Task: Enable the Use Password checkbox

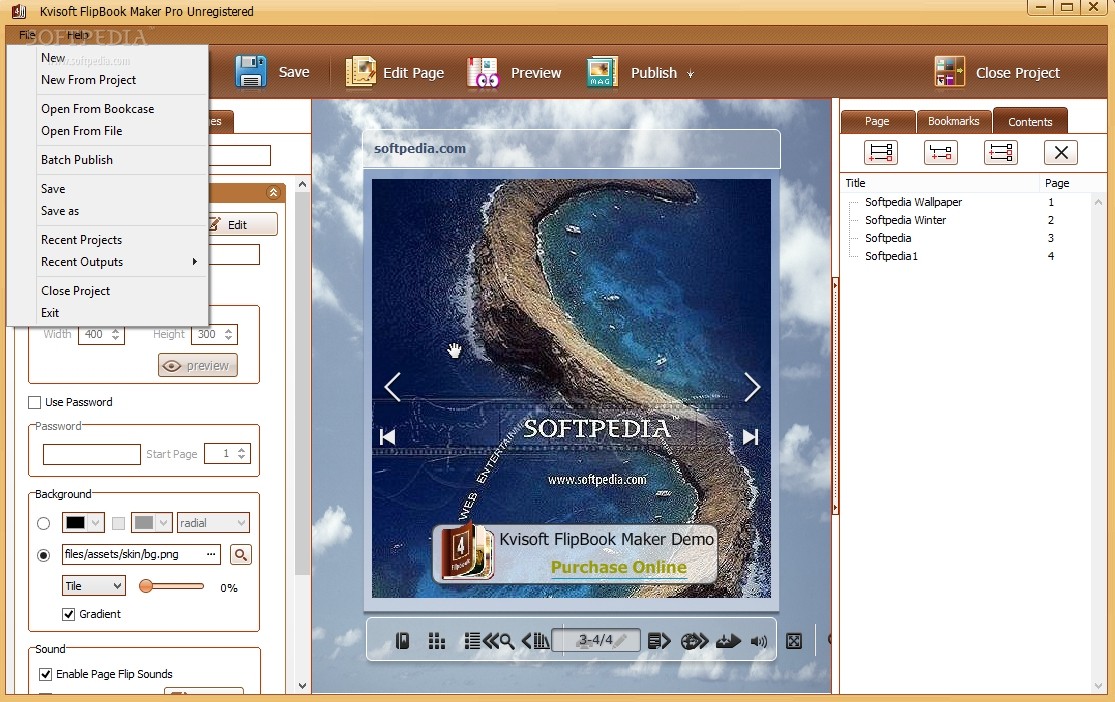Action: click(34, 403)
